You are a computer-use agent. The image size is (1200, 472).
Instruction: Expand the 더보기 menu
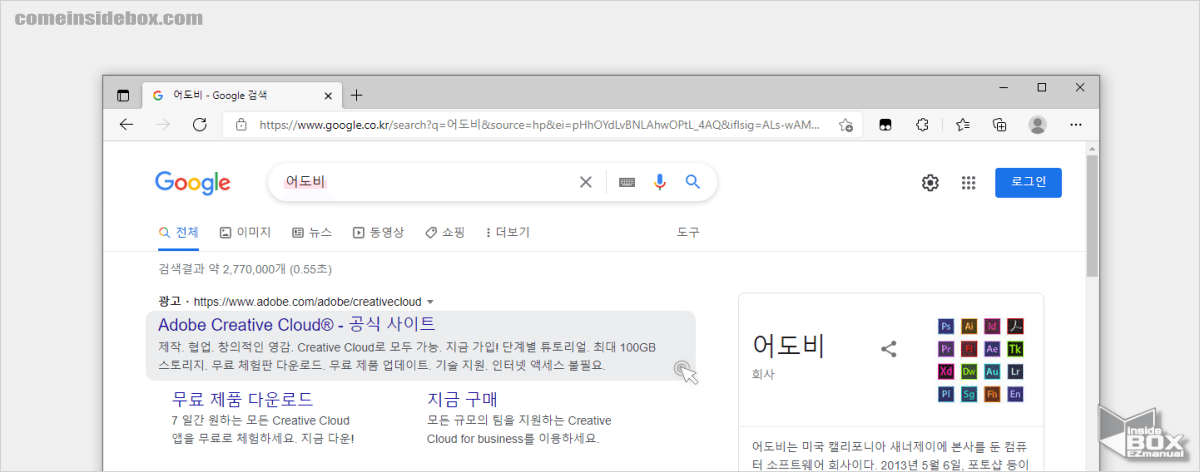click(x=508, y=232)
